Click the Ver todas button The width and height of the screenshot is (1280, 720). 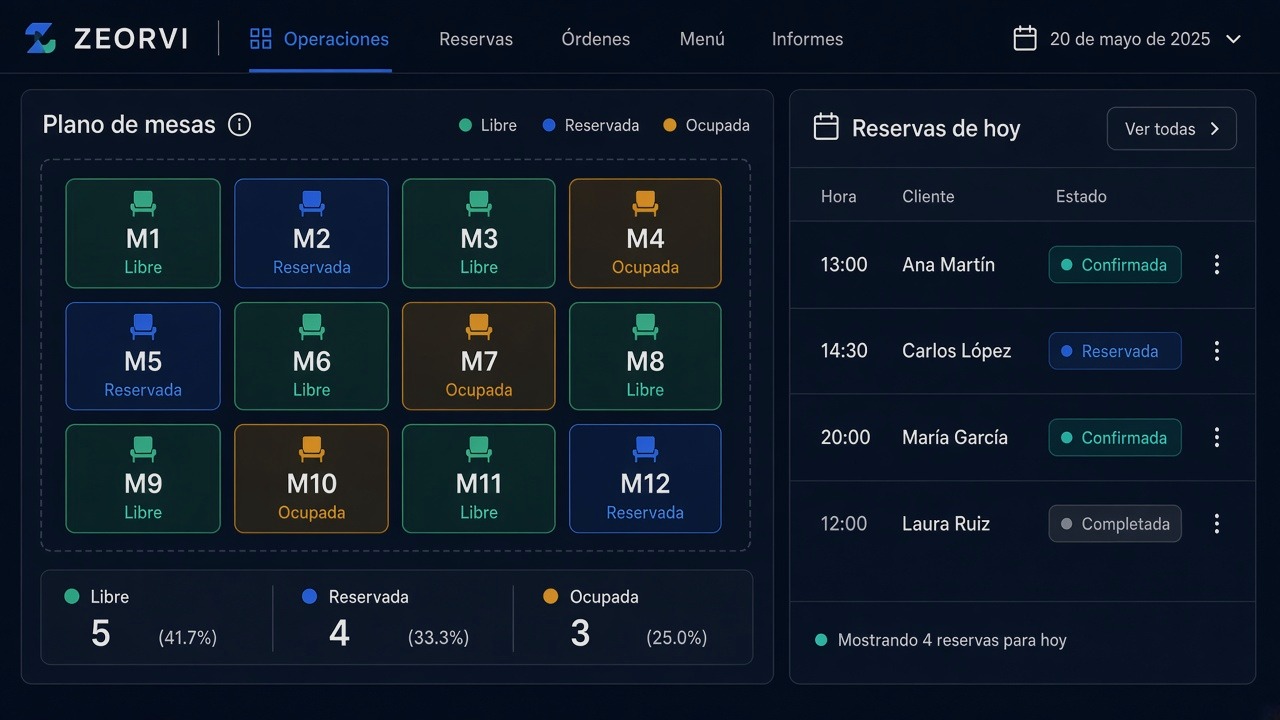coord(1172,129)
